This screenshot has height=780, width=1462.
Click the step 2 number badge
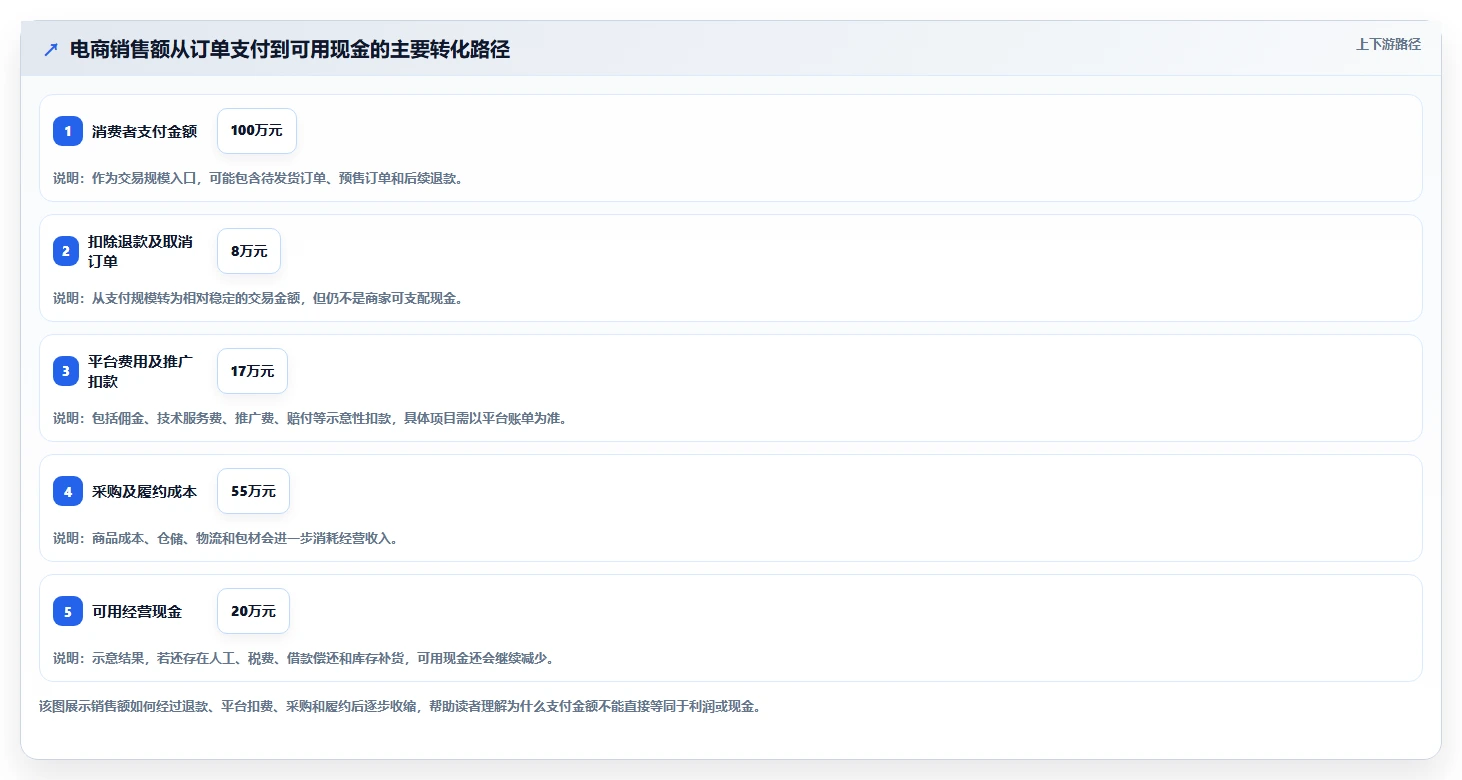[x=68, y=251]
